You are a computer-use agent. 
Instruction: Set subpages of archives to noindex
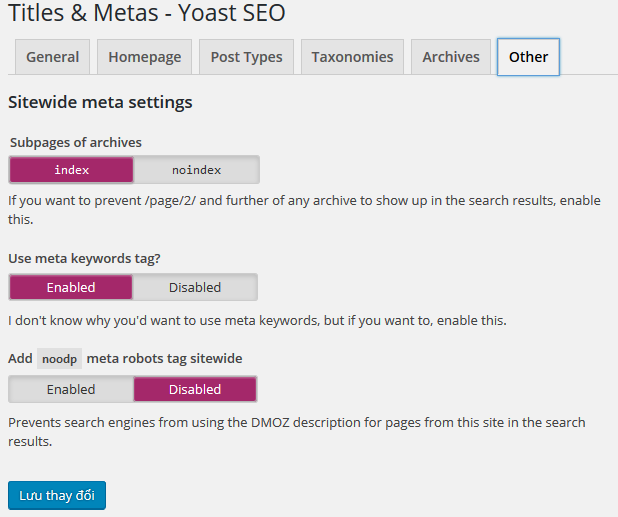[196, 170]
